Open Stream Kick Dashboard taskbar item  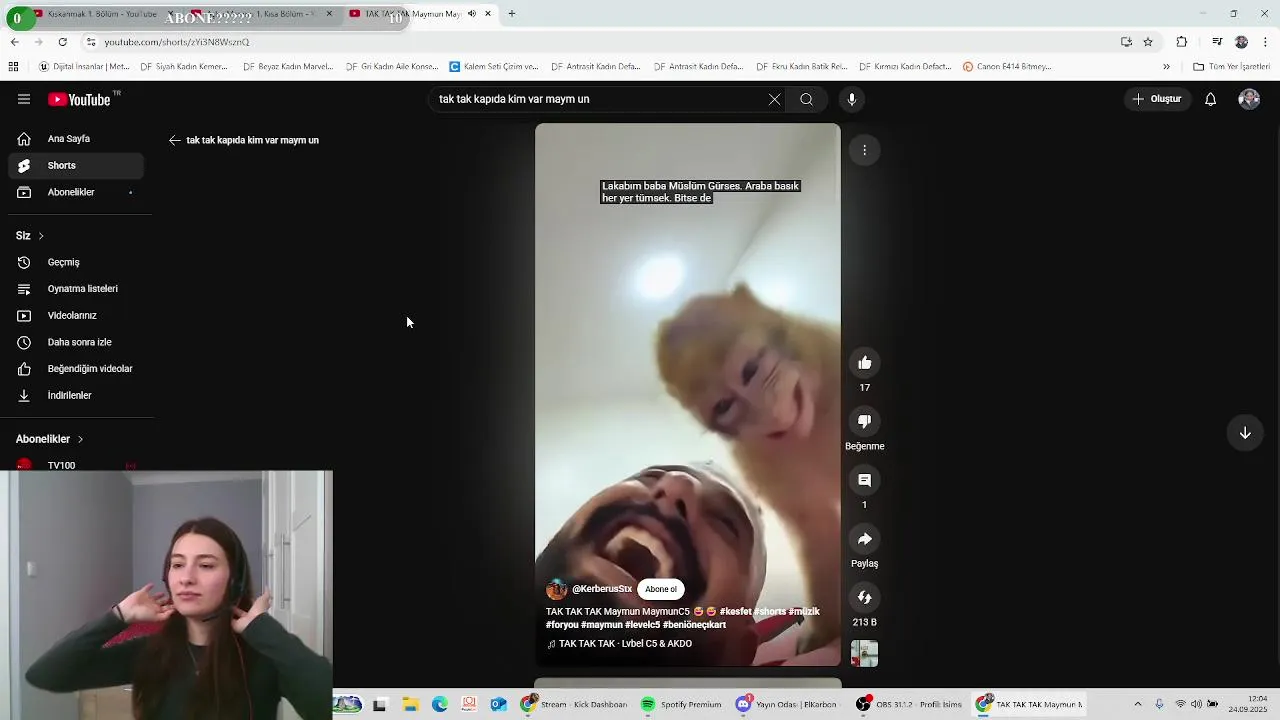tap(574, 705)
